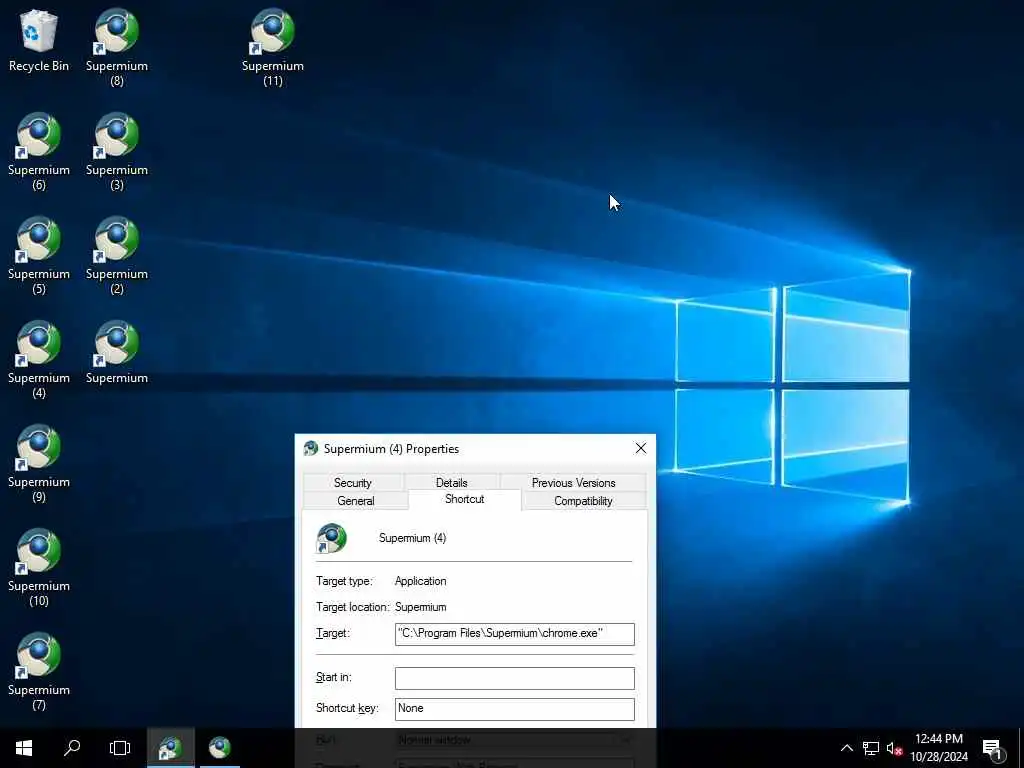Select the Recycle Bin desktop icon
Image resolution: width=1024 pixels, height=768 pixels.
[39, 40]
